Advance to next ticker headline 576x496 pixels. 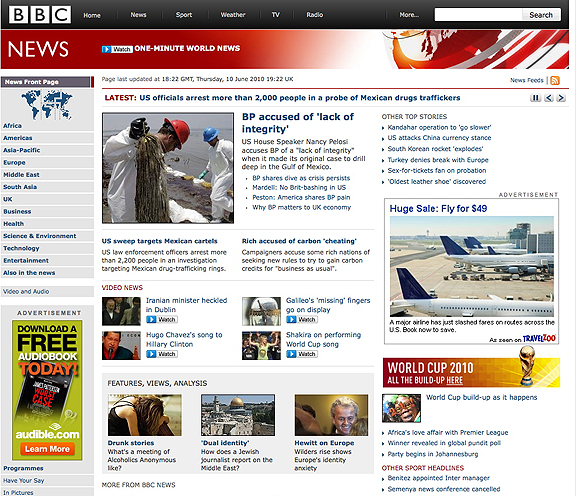561,98
